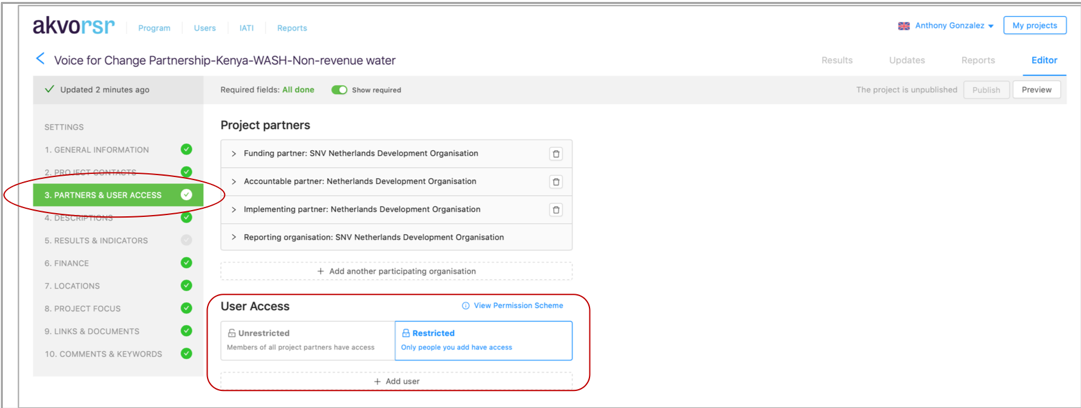Image resolution: width=1081 pixels, height=408 pixels.
Task: Click the Preview button
Action: (1036, 90)
